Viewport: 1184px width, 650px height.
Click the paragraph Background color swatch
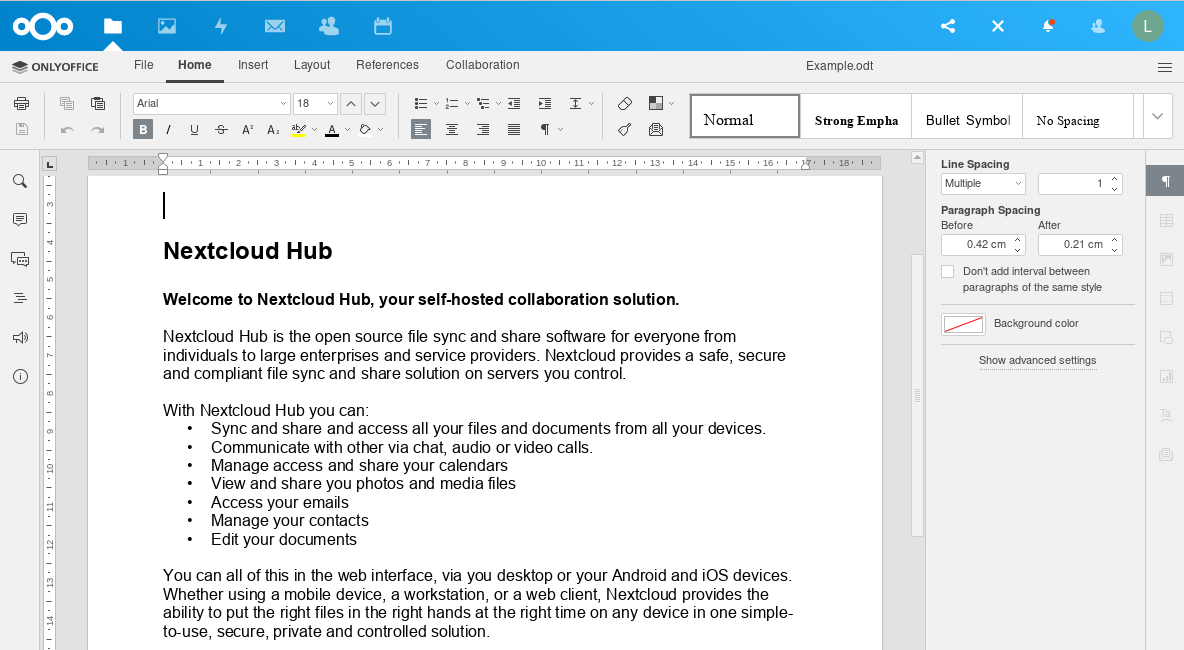(x=963, y=324)
